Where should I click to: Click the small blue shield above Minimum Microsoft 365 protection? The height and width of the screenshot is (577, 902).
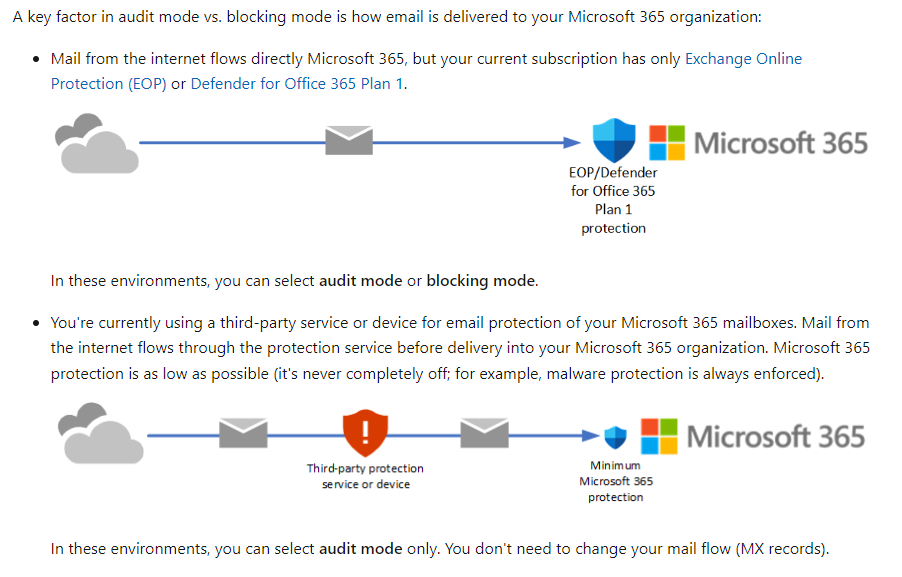(x=616, y=436)
